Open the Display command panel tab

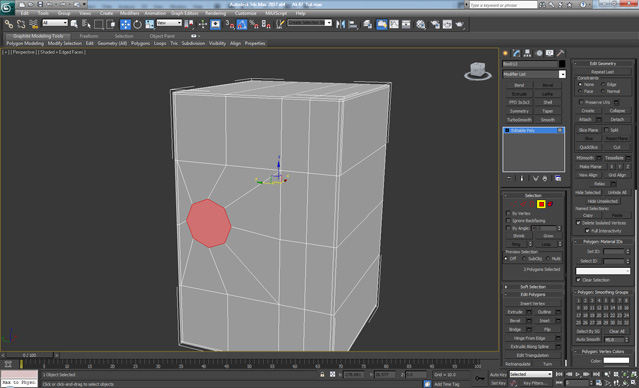pyautogui.click(x=550, y=53)
